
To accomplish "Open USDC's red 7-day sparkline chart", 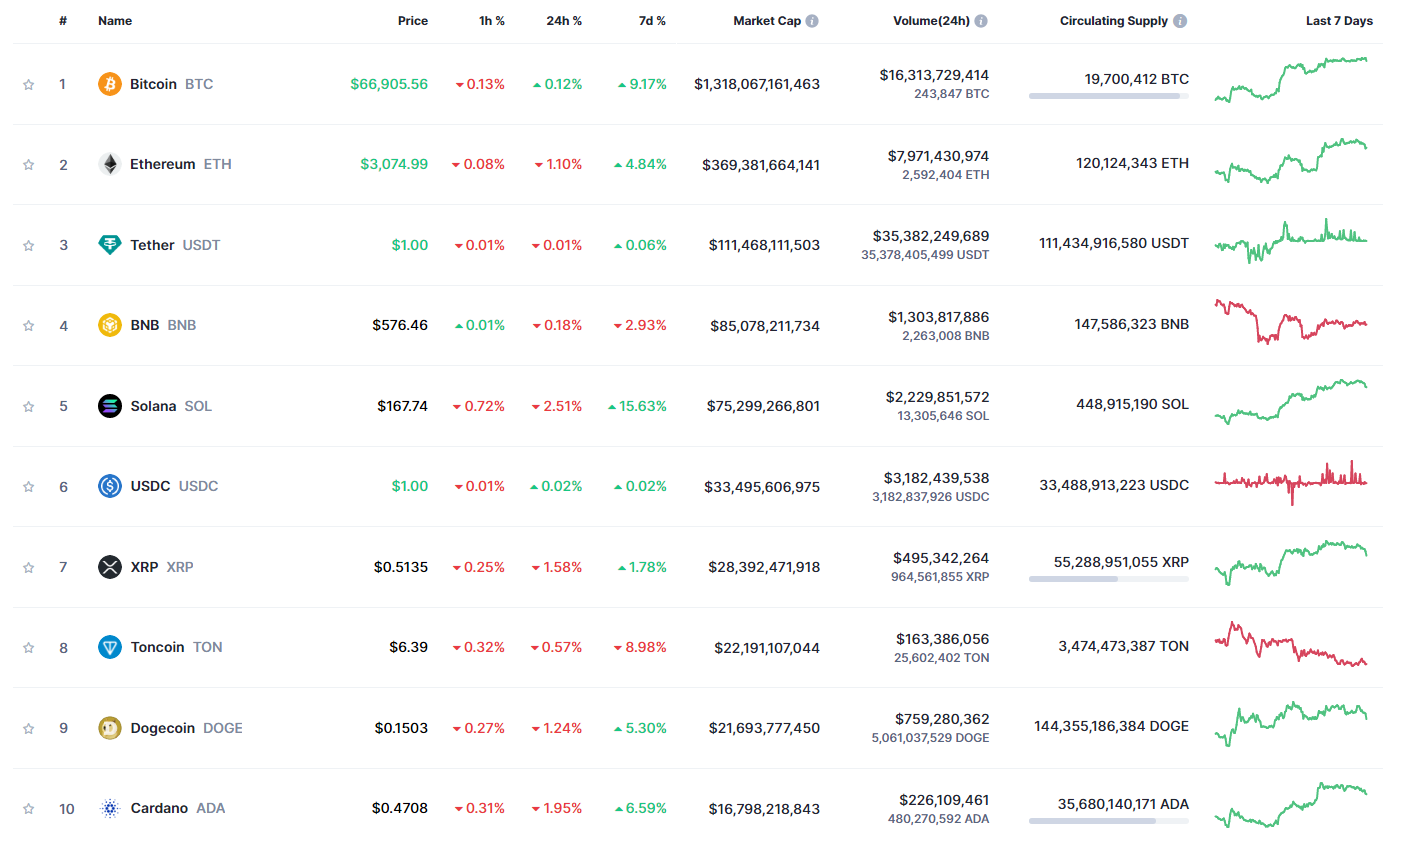I will click(1291, 483).
